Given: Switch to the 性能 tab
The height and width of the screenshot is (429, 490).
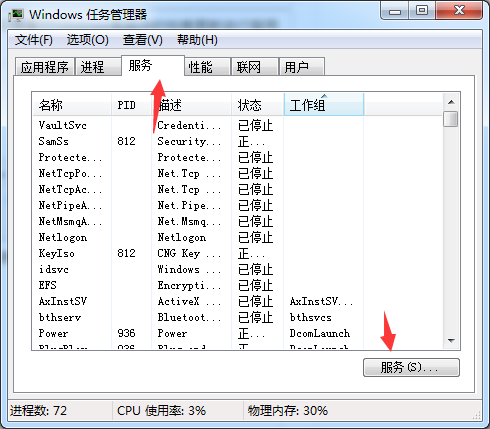Looking at the screenshot, I should (207, 67).
